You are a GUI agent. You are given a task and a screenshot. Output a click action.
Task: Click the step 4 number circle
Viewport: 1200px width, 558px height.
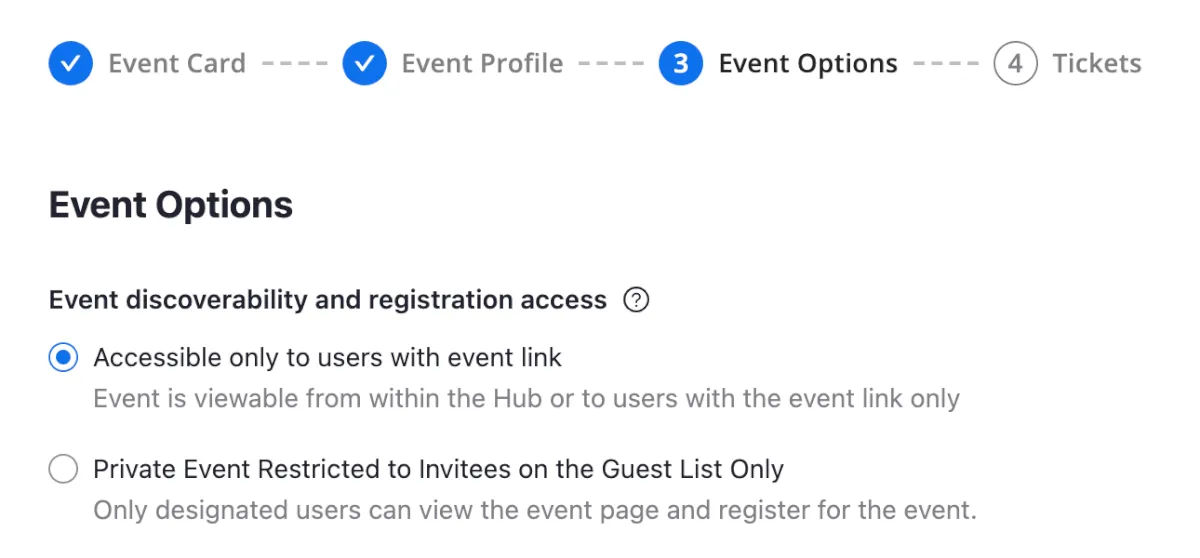click(1015, 64)
